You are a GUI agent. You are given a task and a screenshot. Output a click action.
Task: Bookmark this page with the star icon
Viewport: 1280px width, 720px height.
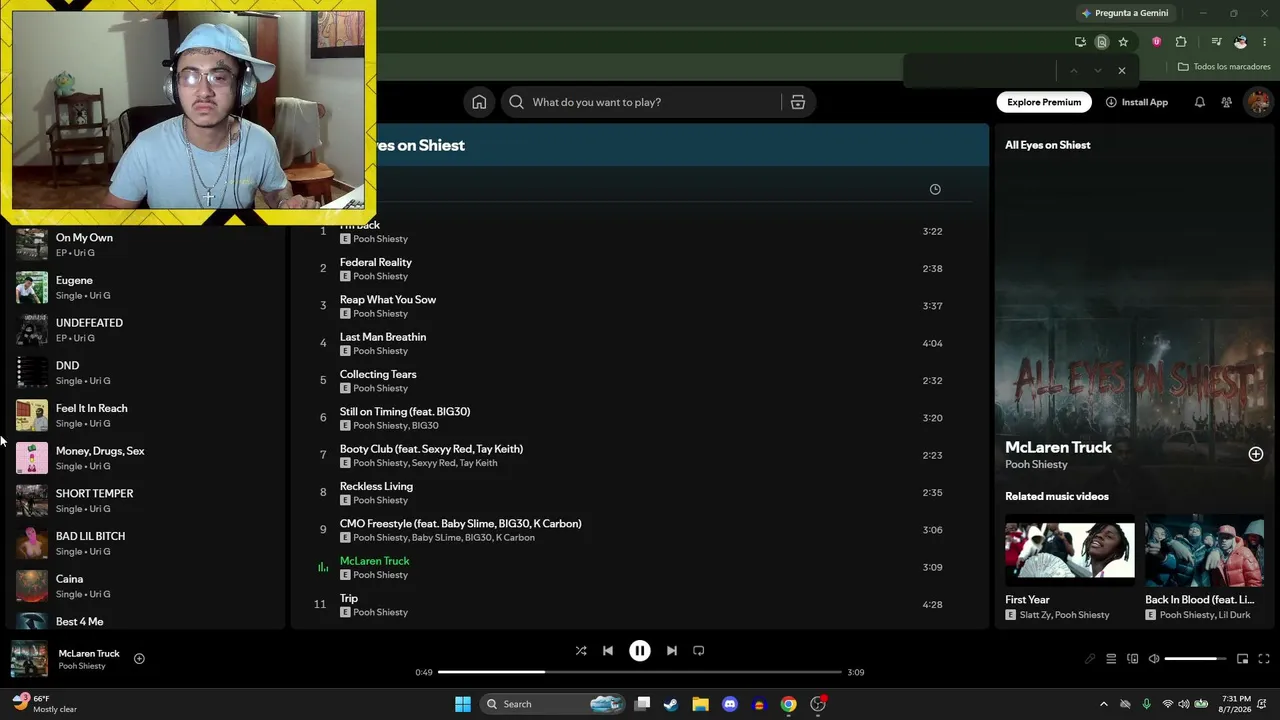[1123, 42]
